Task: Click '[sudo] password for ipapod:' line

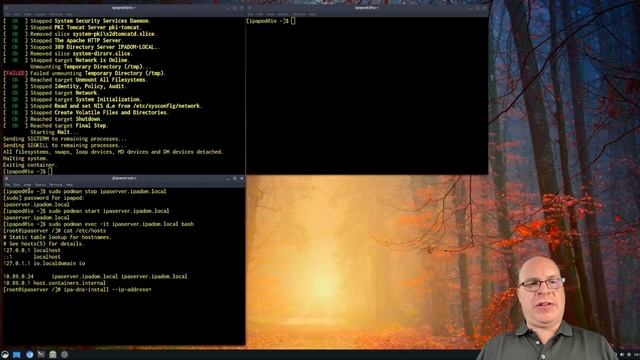Action: click(x=44, y=198)
